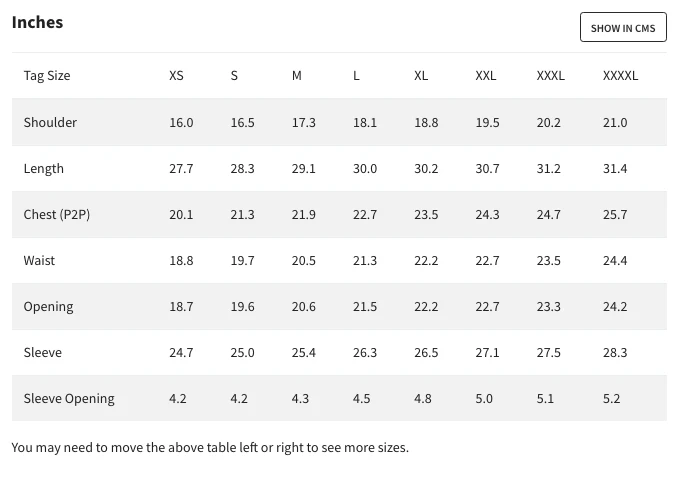Click the Opening row label
Screen dimensions: 696x480
[x=48, y=306]
